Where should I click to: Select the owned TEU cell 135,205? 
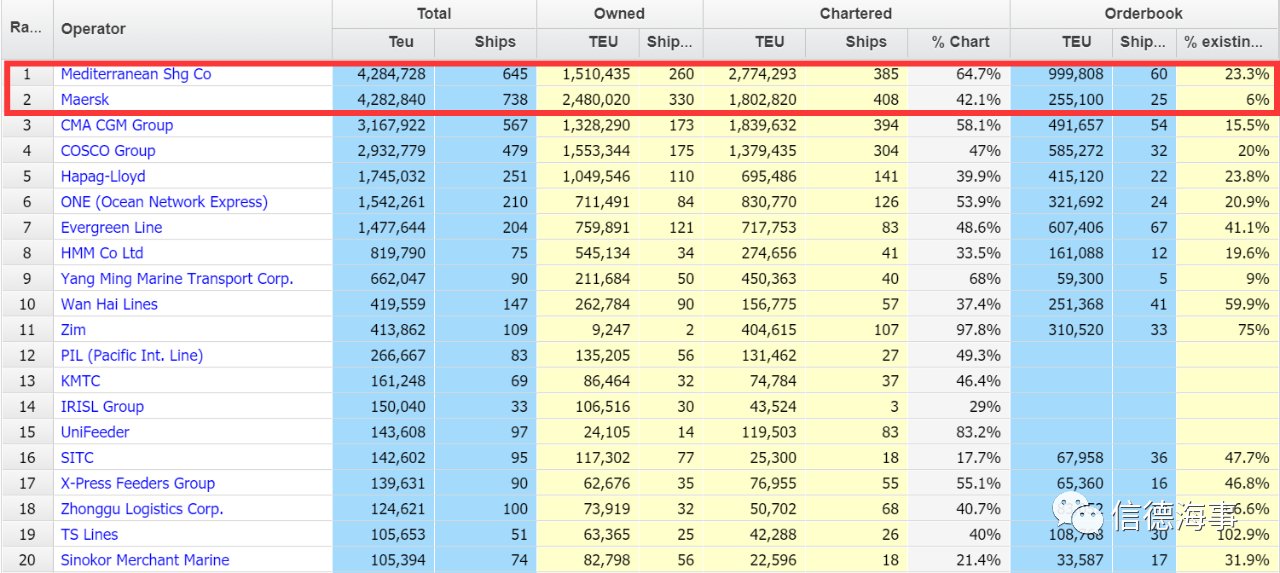(x=587, y=355)
